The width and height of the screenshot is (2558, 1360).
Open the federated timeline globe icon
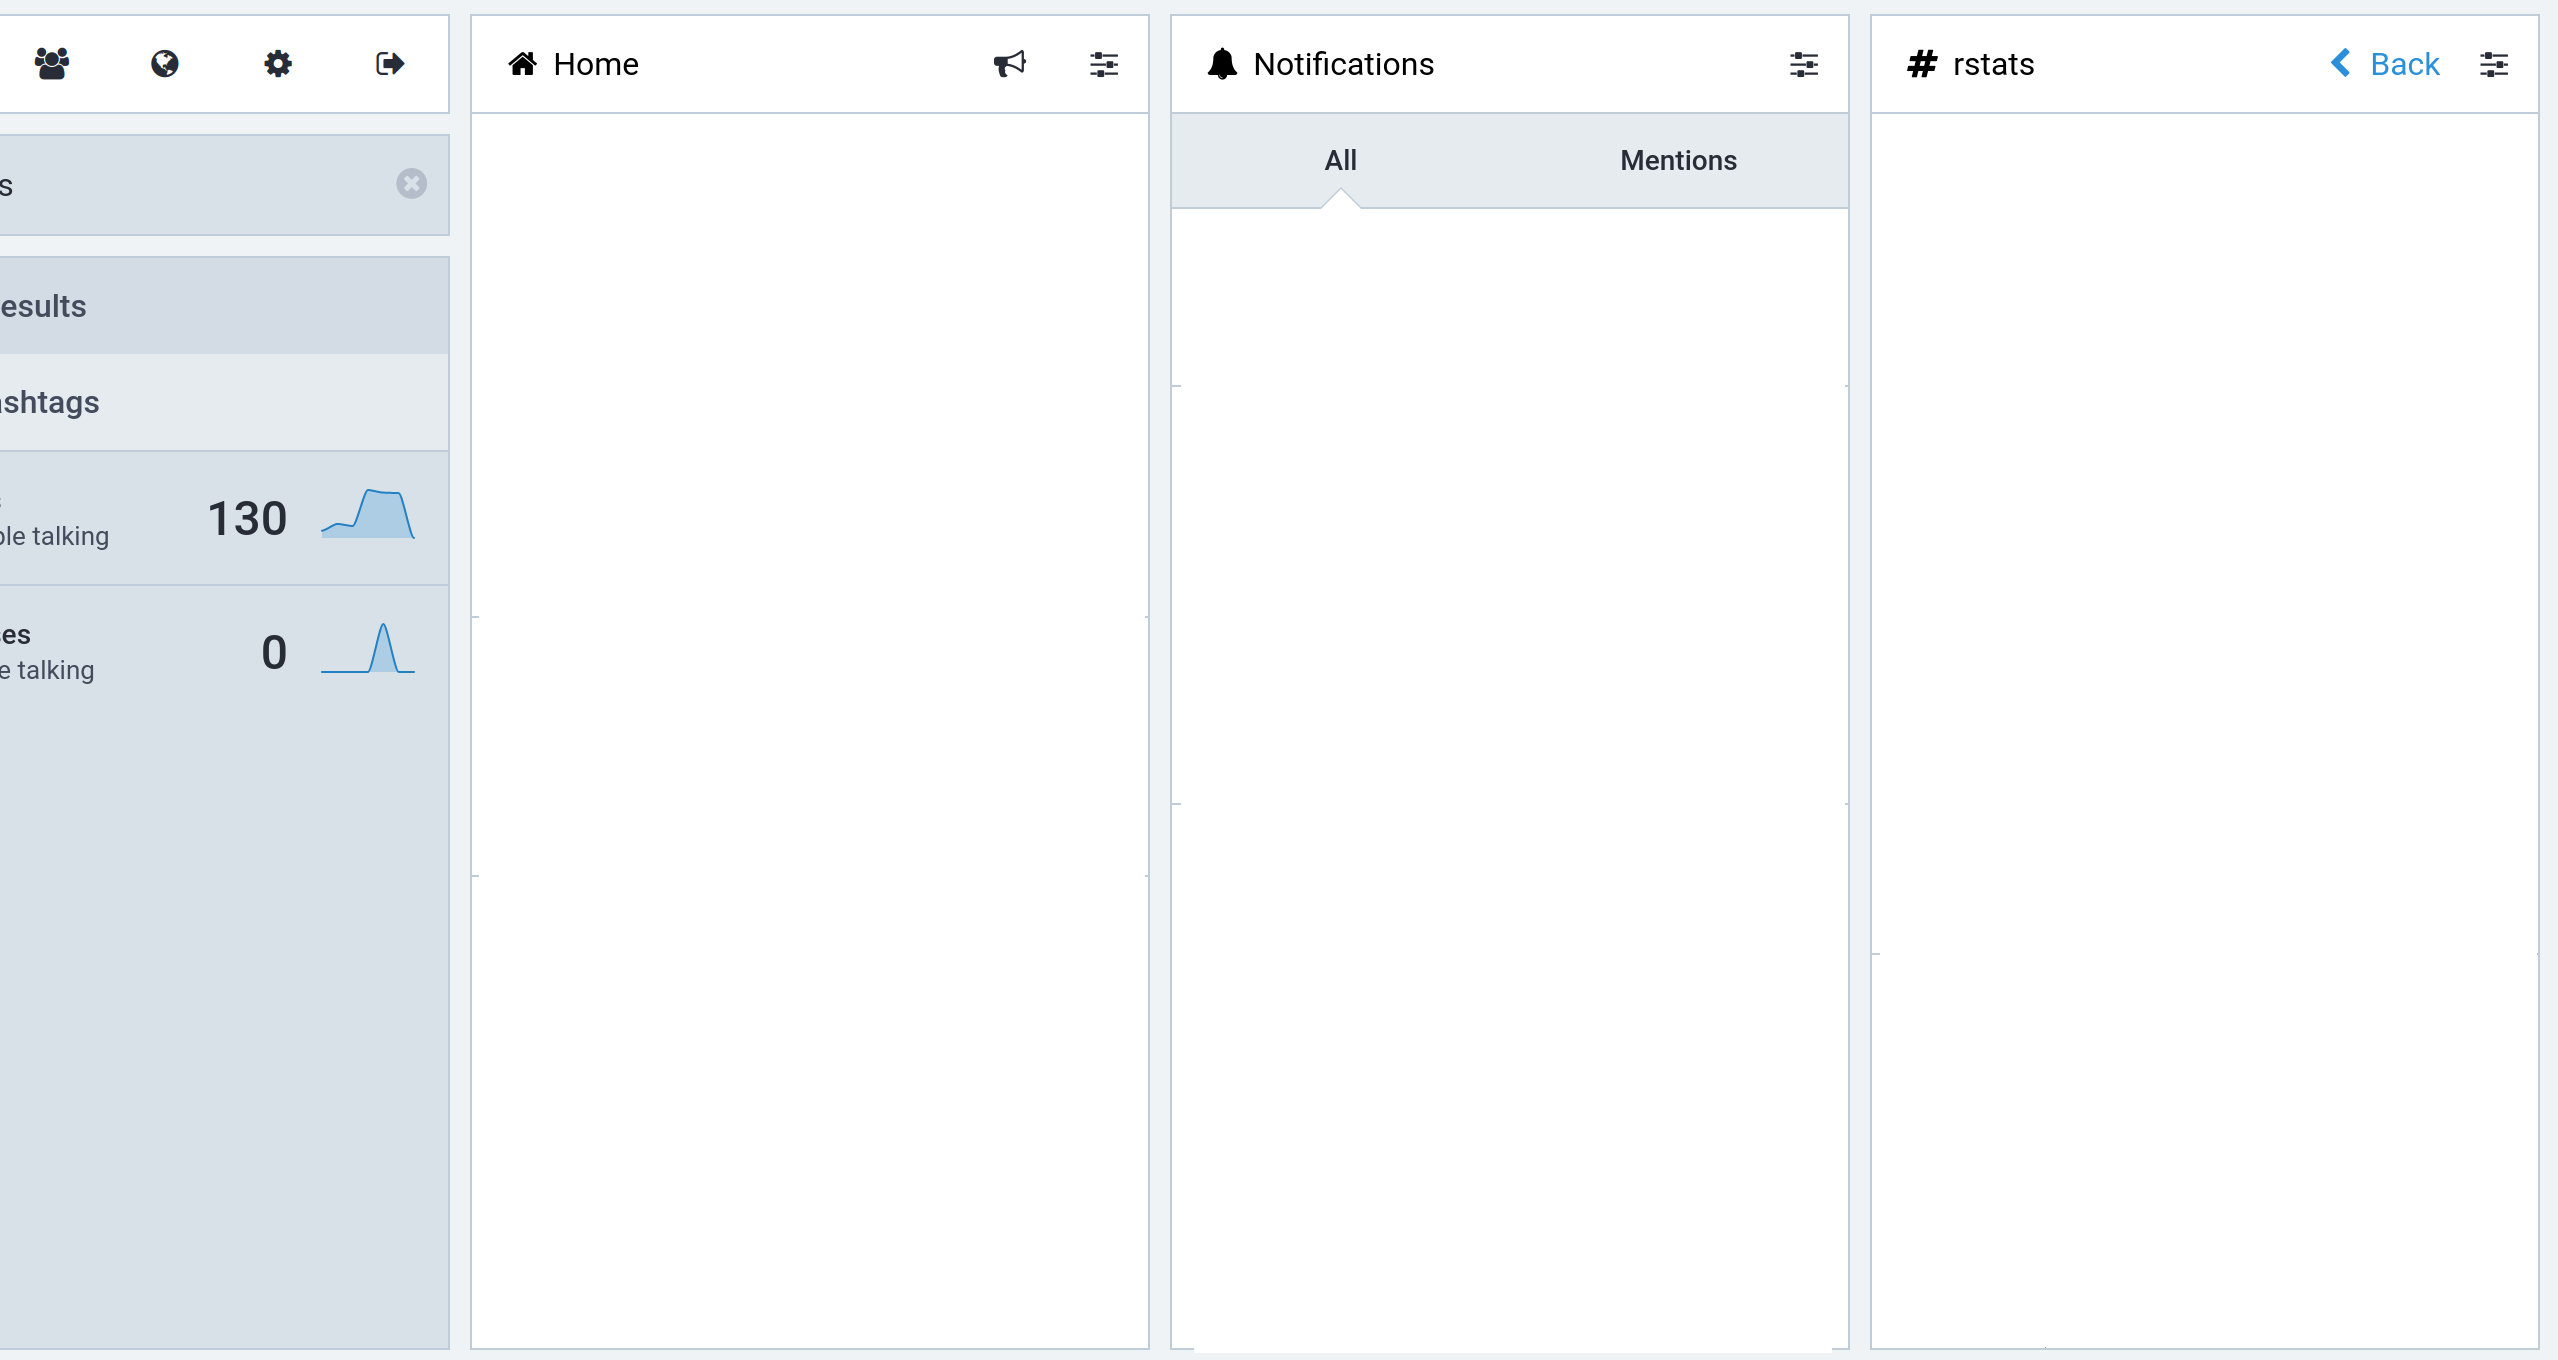(165, 64)
